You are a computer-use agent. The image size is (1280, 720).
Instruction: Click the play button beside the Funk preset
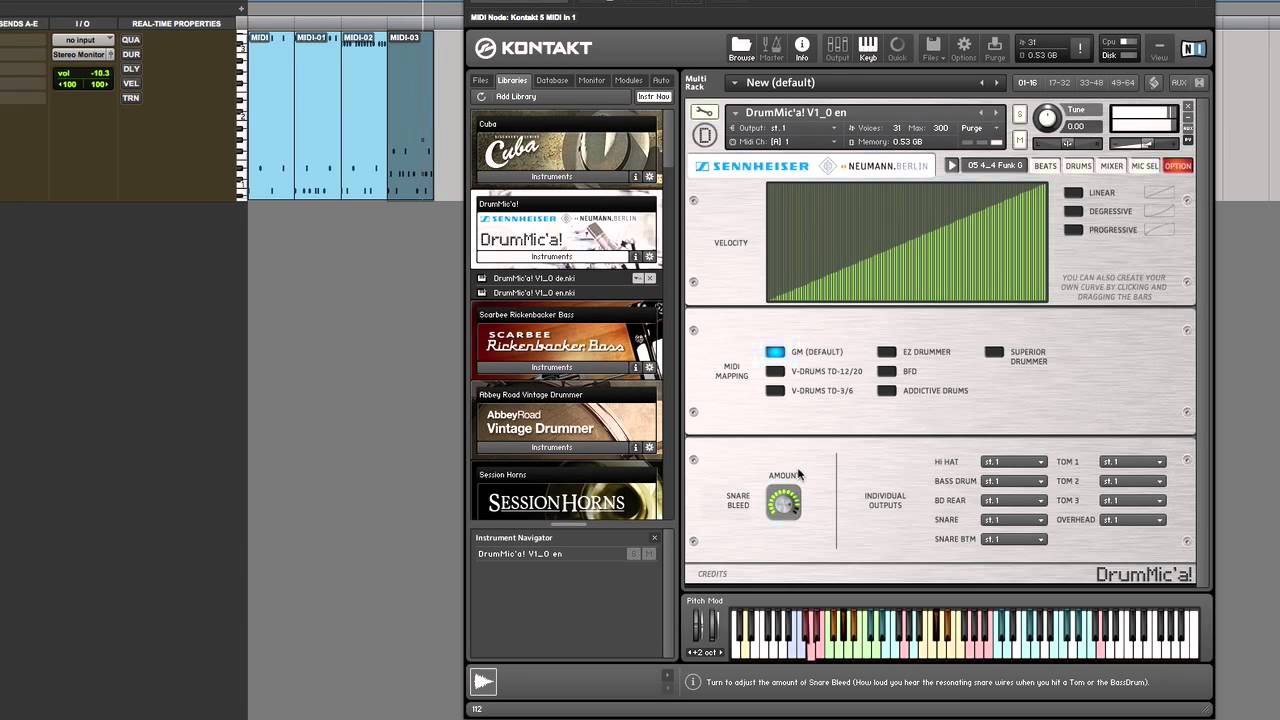point(952,165)
